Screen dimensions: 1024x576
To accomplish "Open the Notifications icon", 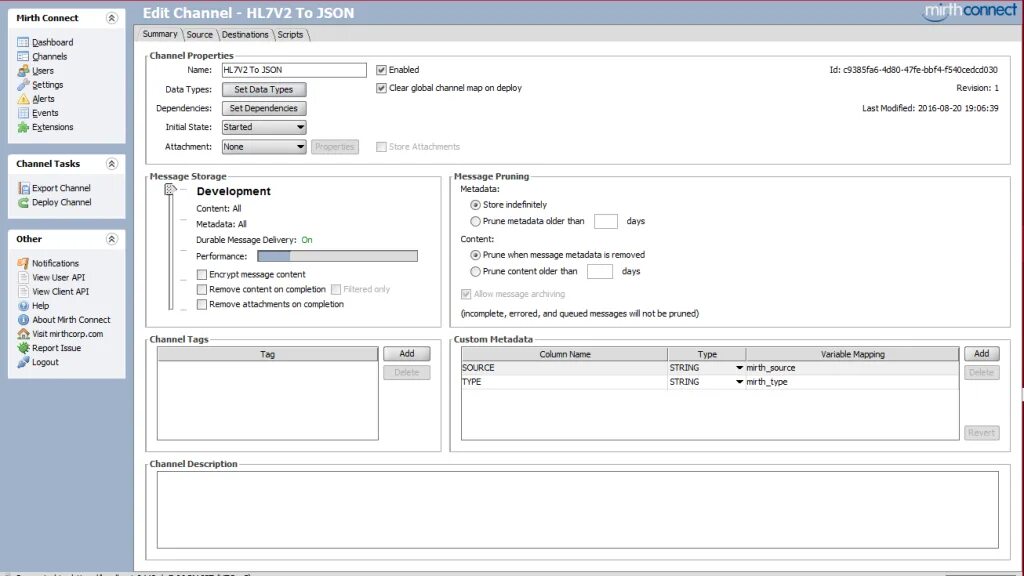I will point(23,263).
